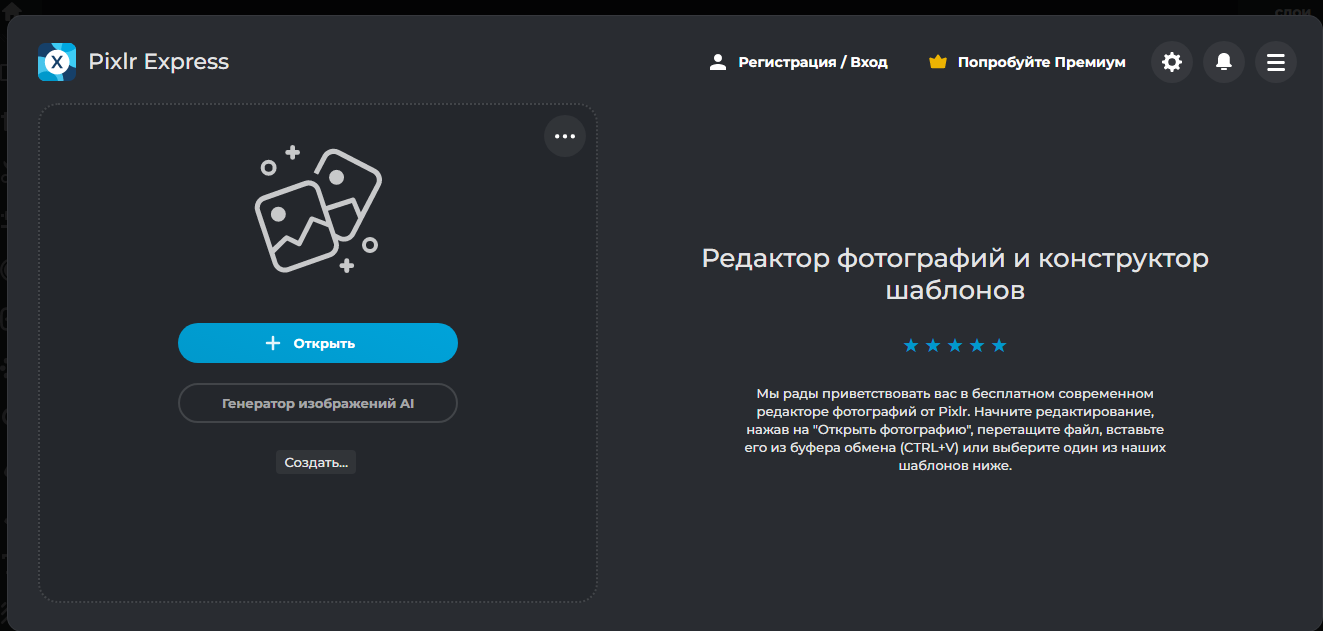The height and width of the screenshot is (631, 1323).
Task: Click the three-dots more options button
Action: coord(565,136)
